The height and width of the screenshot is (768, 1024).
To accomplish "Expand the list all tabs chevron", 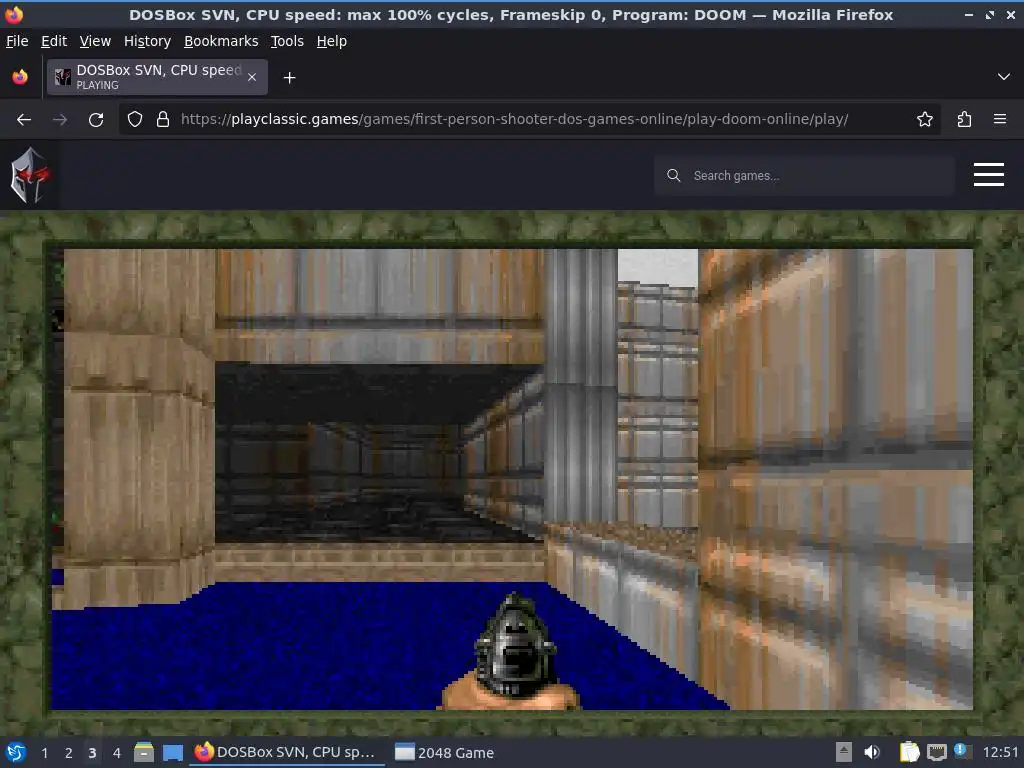I will [x=1004, y=77].
